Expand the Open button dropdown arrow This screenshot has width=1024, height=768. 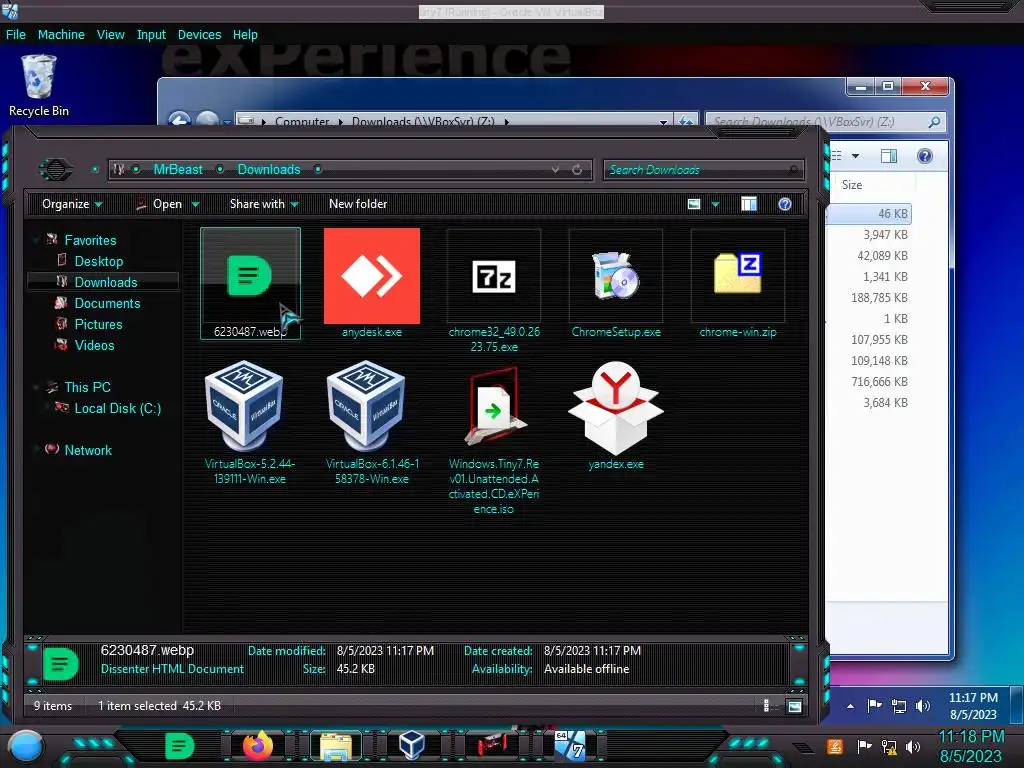click(195, 204)
